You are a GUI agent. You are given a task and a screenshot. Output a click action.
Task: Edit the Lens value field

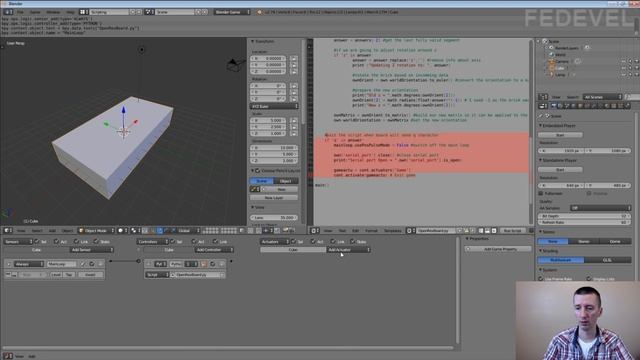[274, 218]
